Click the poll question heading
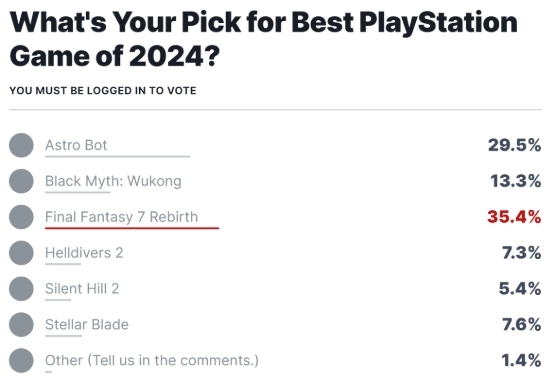Screen dimensions: 555x385 click(x=264, y=39)
